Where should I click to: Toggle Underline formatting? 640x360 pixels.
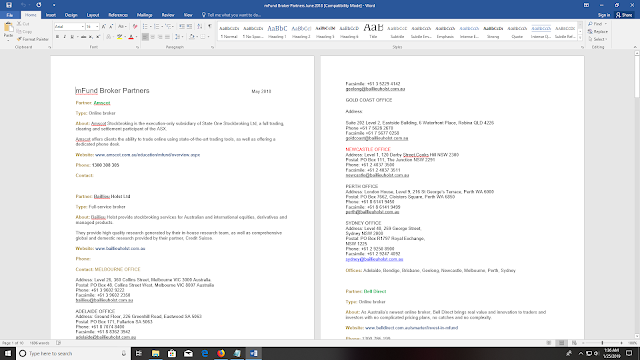72,37
